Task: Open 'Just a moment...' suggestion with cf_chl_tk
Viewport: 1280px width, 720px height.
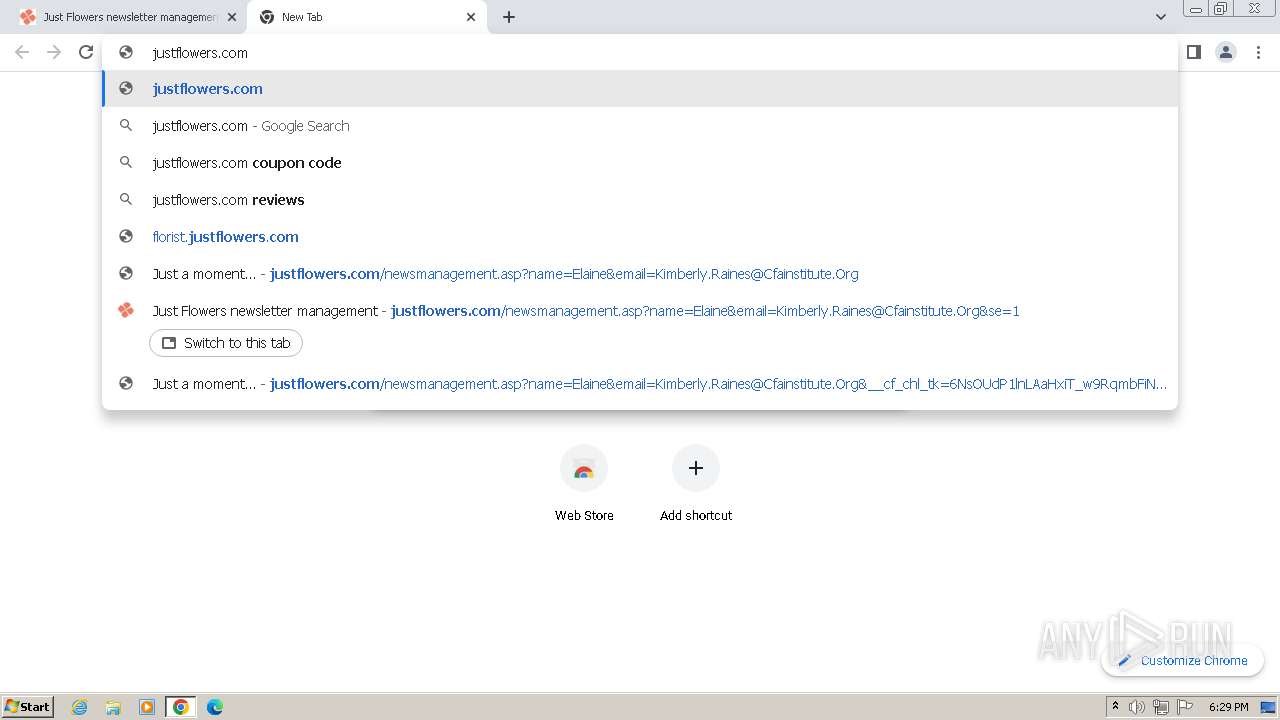Action: click(x=640, y=384)
